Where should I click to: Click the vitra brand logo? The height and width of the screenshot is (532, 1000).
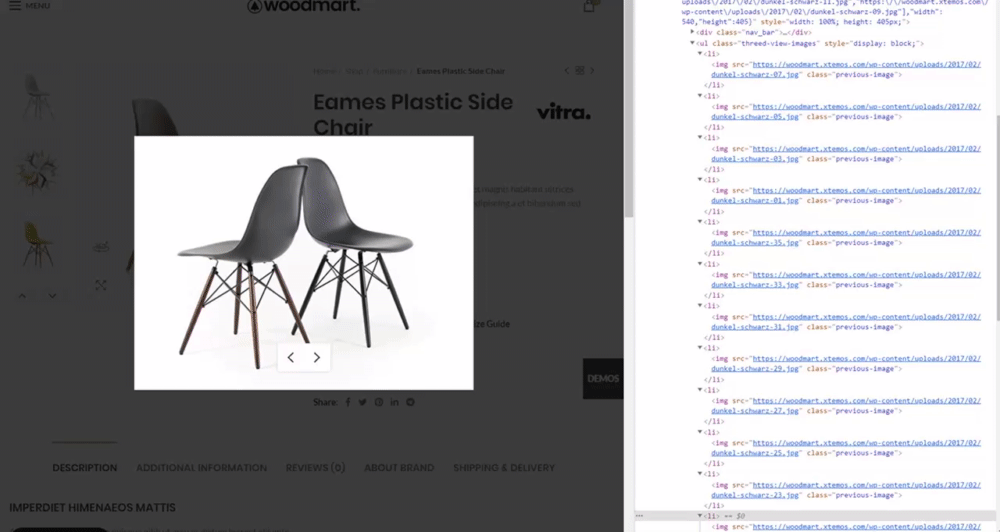(564, 112)
